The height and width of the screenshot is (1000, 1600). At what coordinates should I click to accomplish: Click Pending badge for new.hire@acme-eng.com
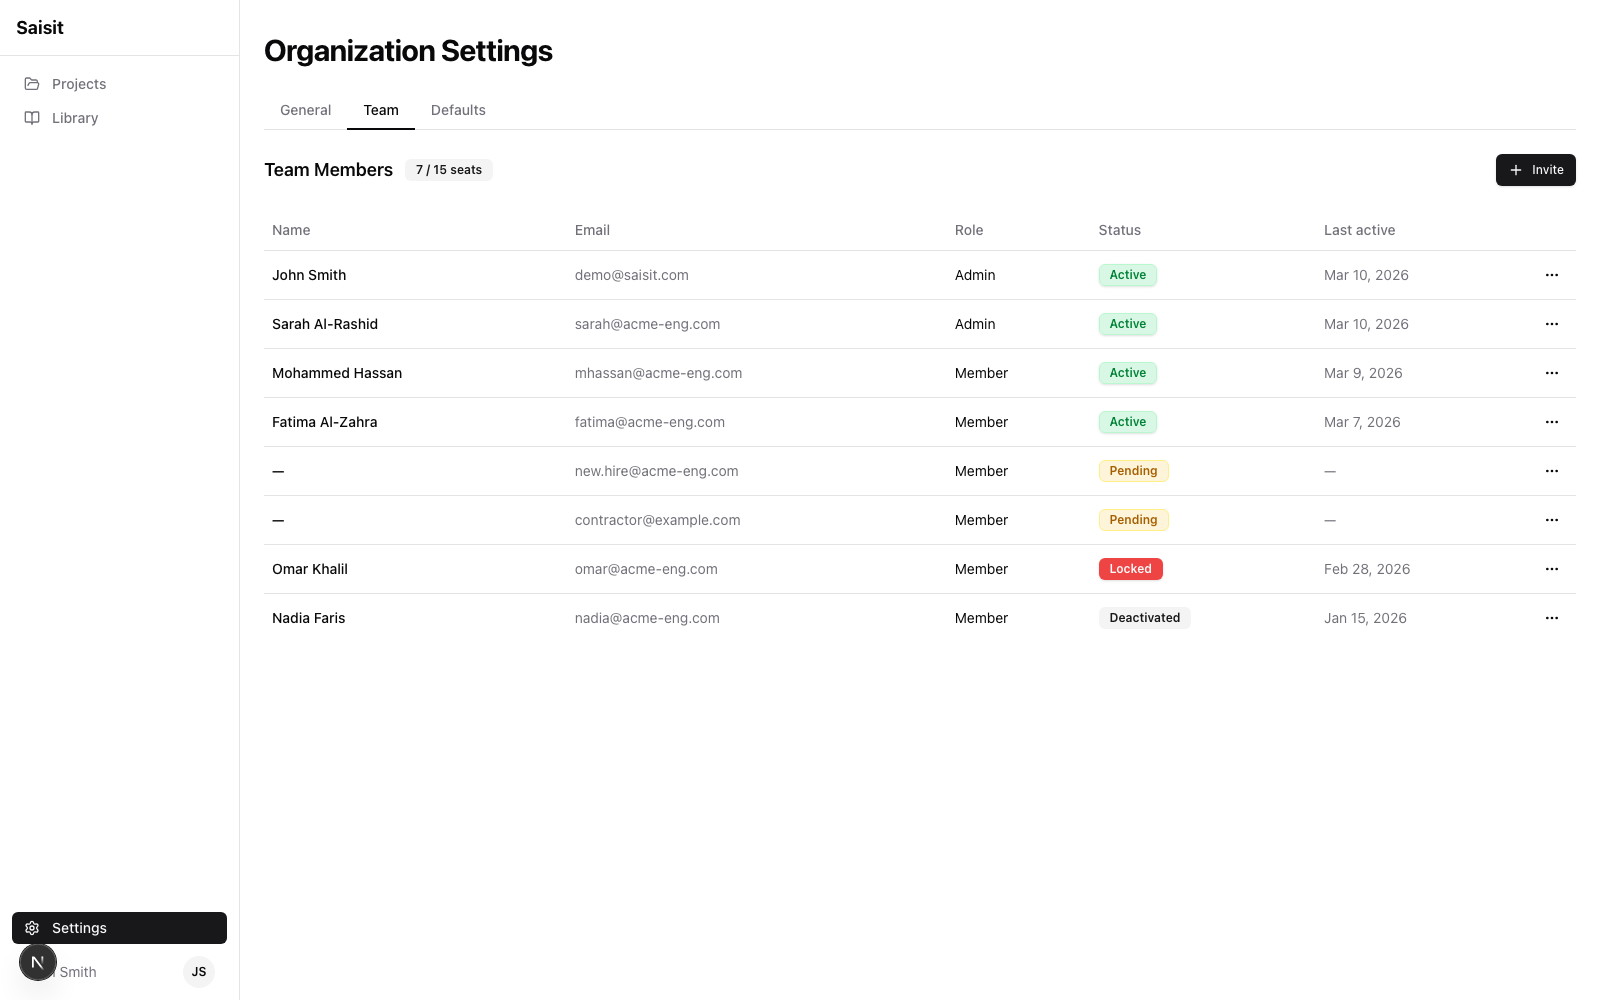coord(1133,471)
